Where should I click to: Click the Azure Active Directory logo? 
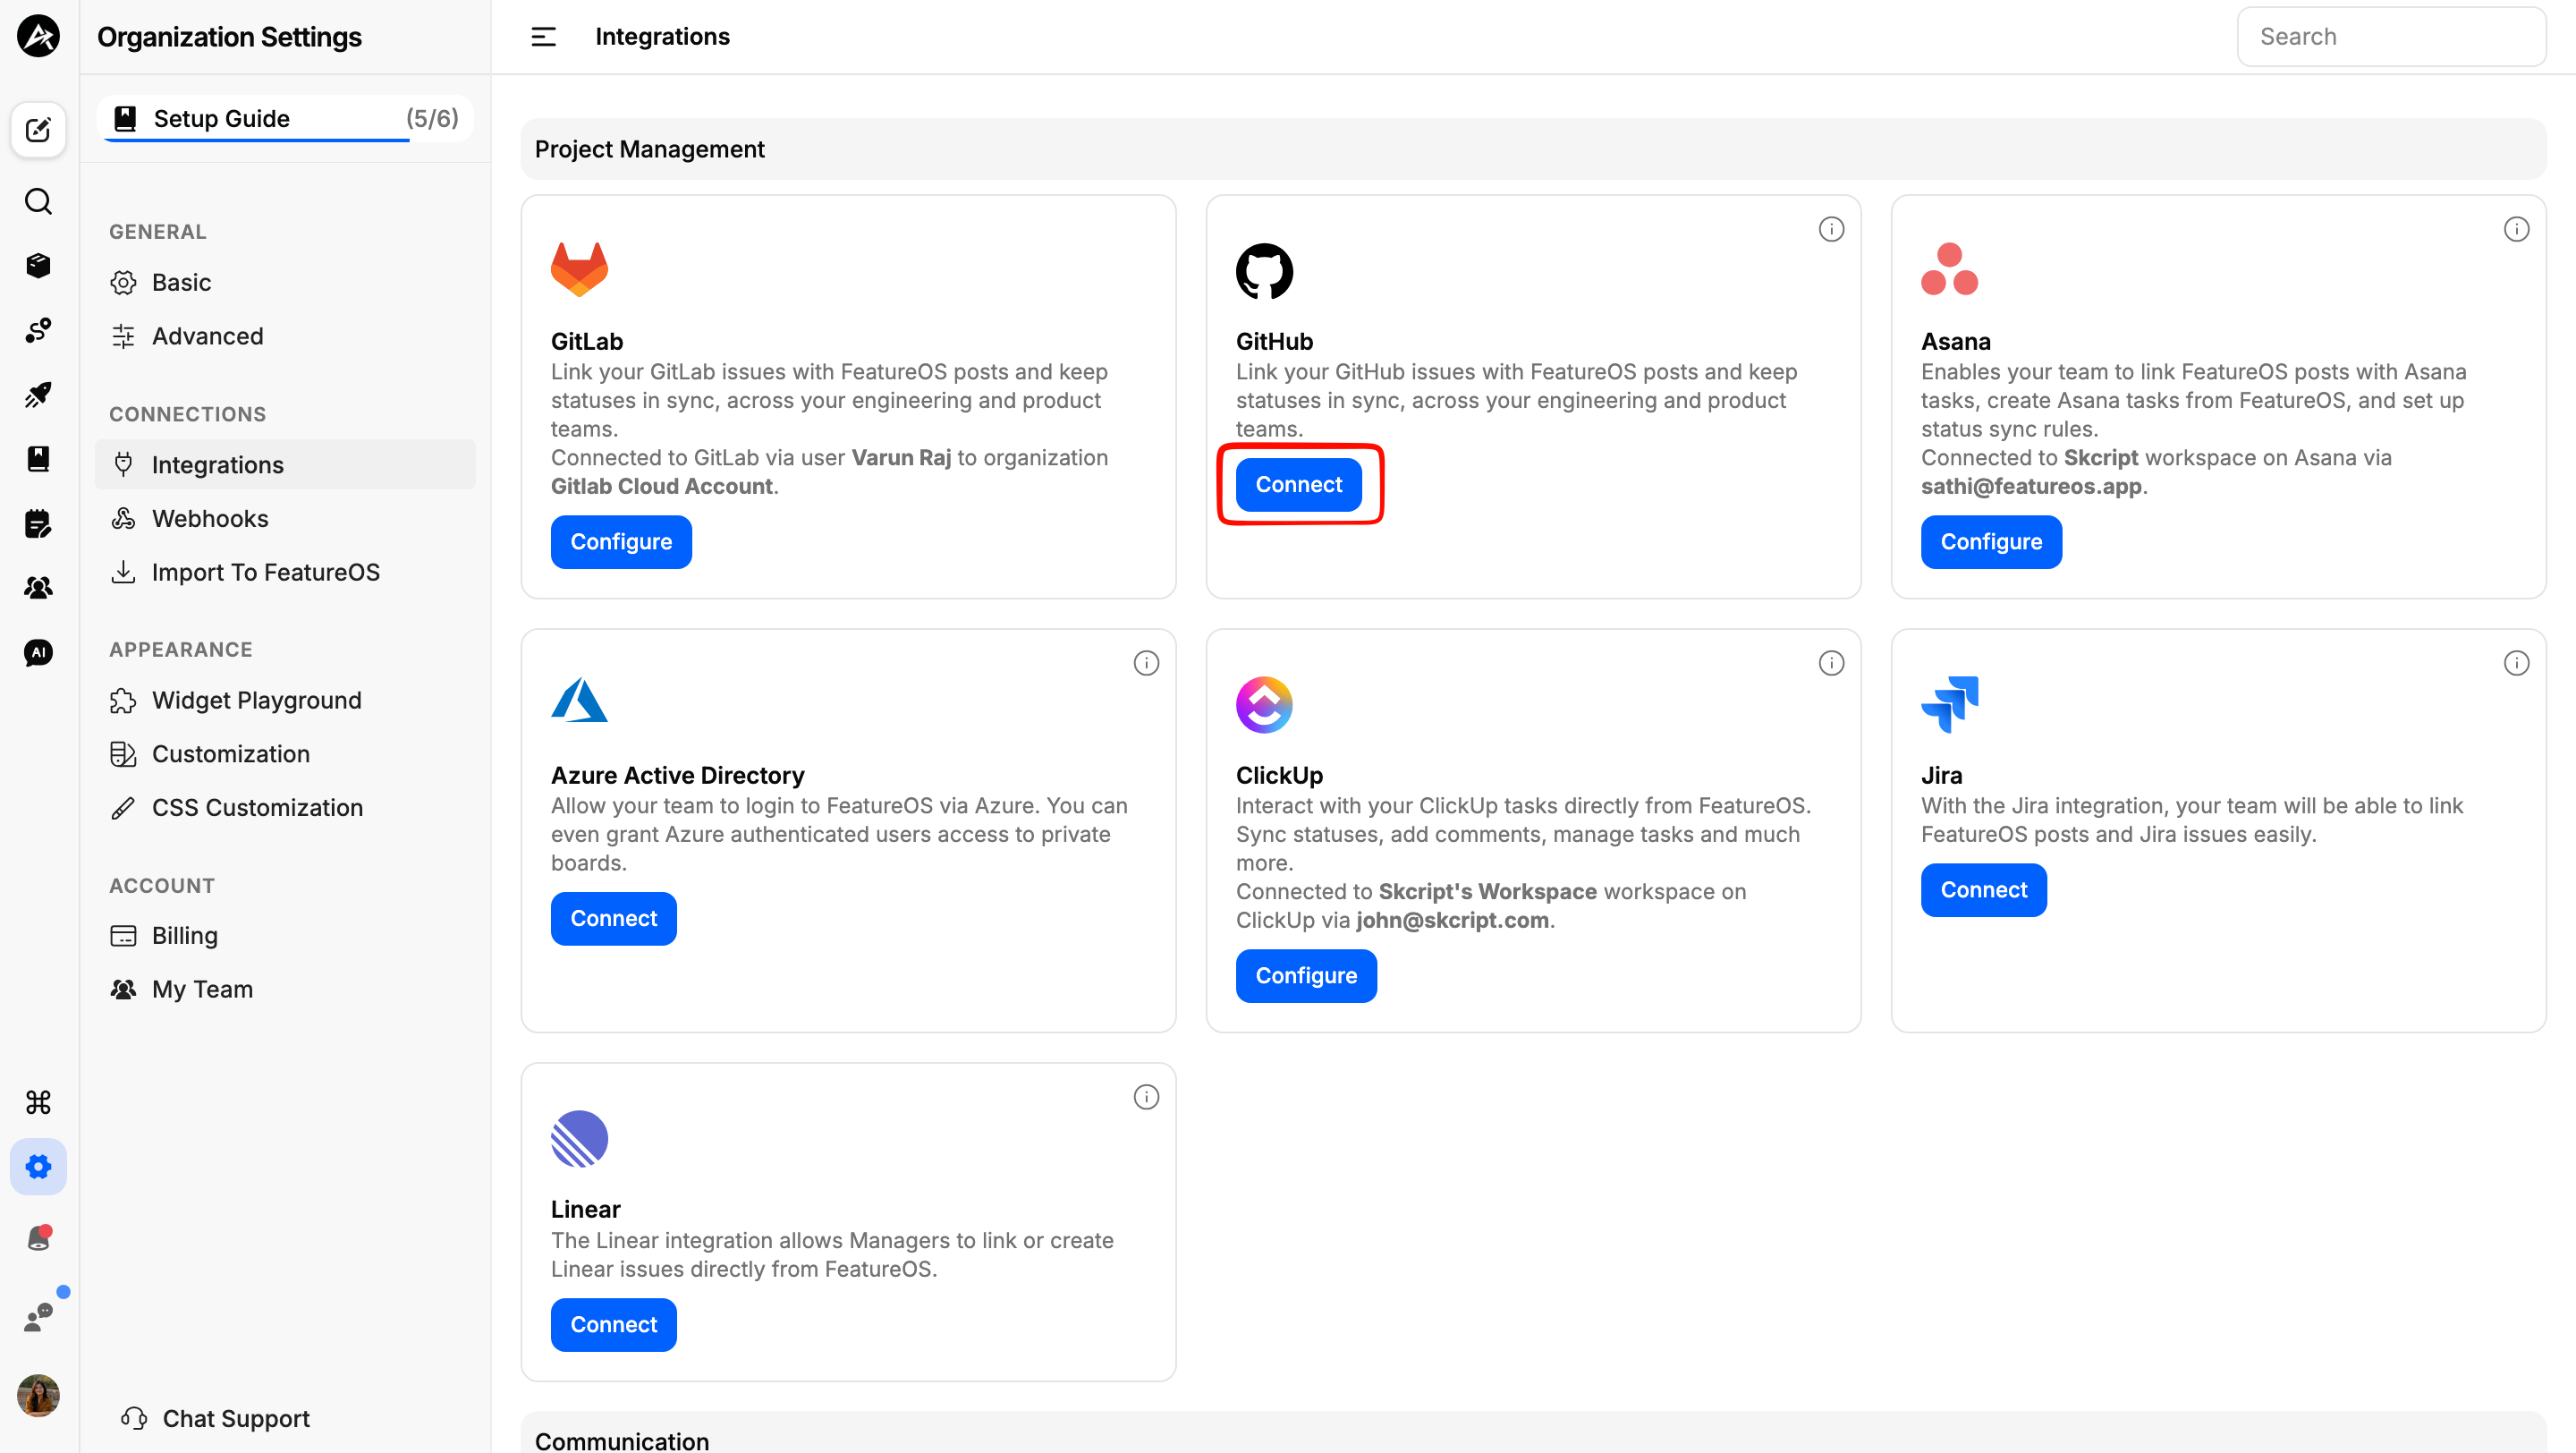(579, 700)
